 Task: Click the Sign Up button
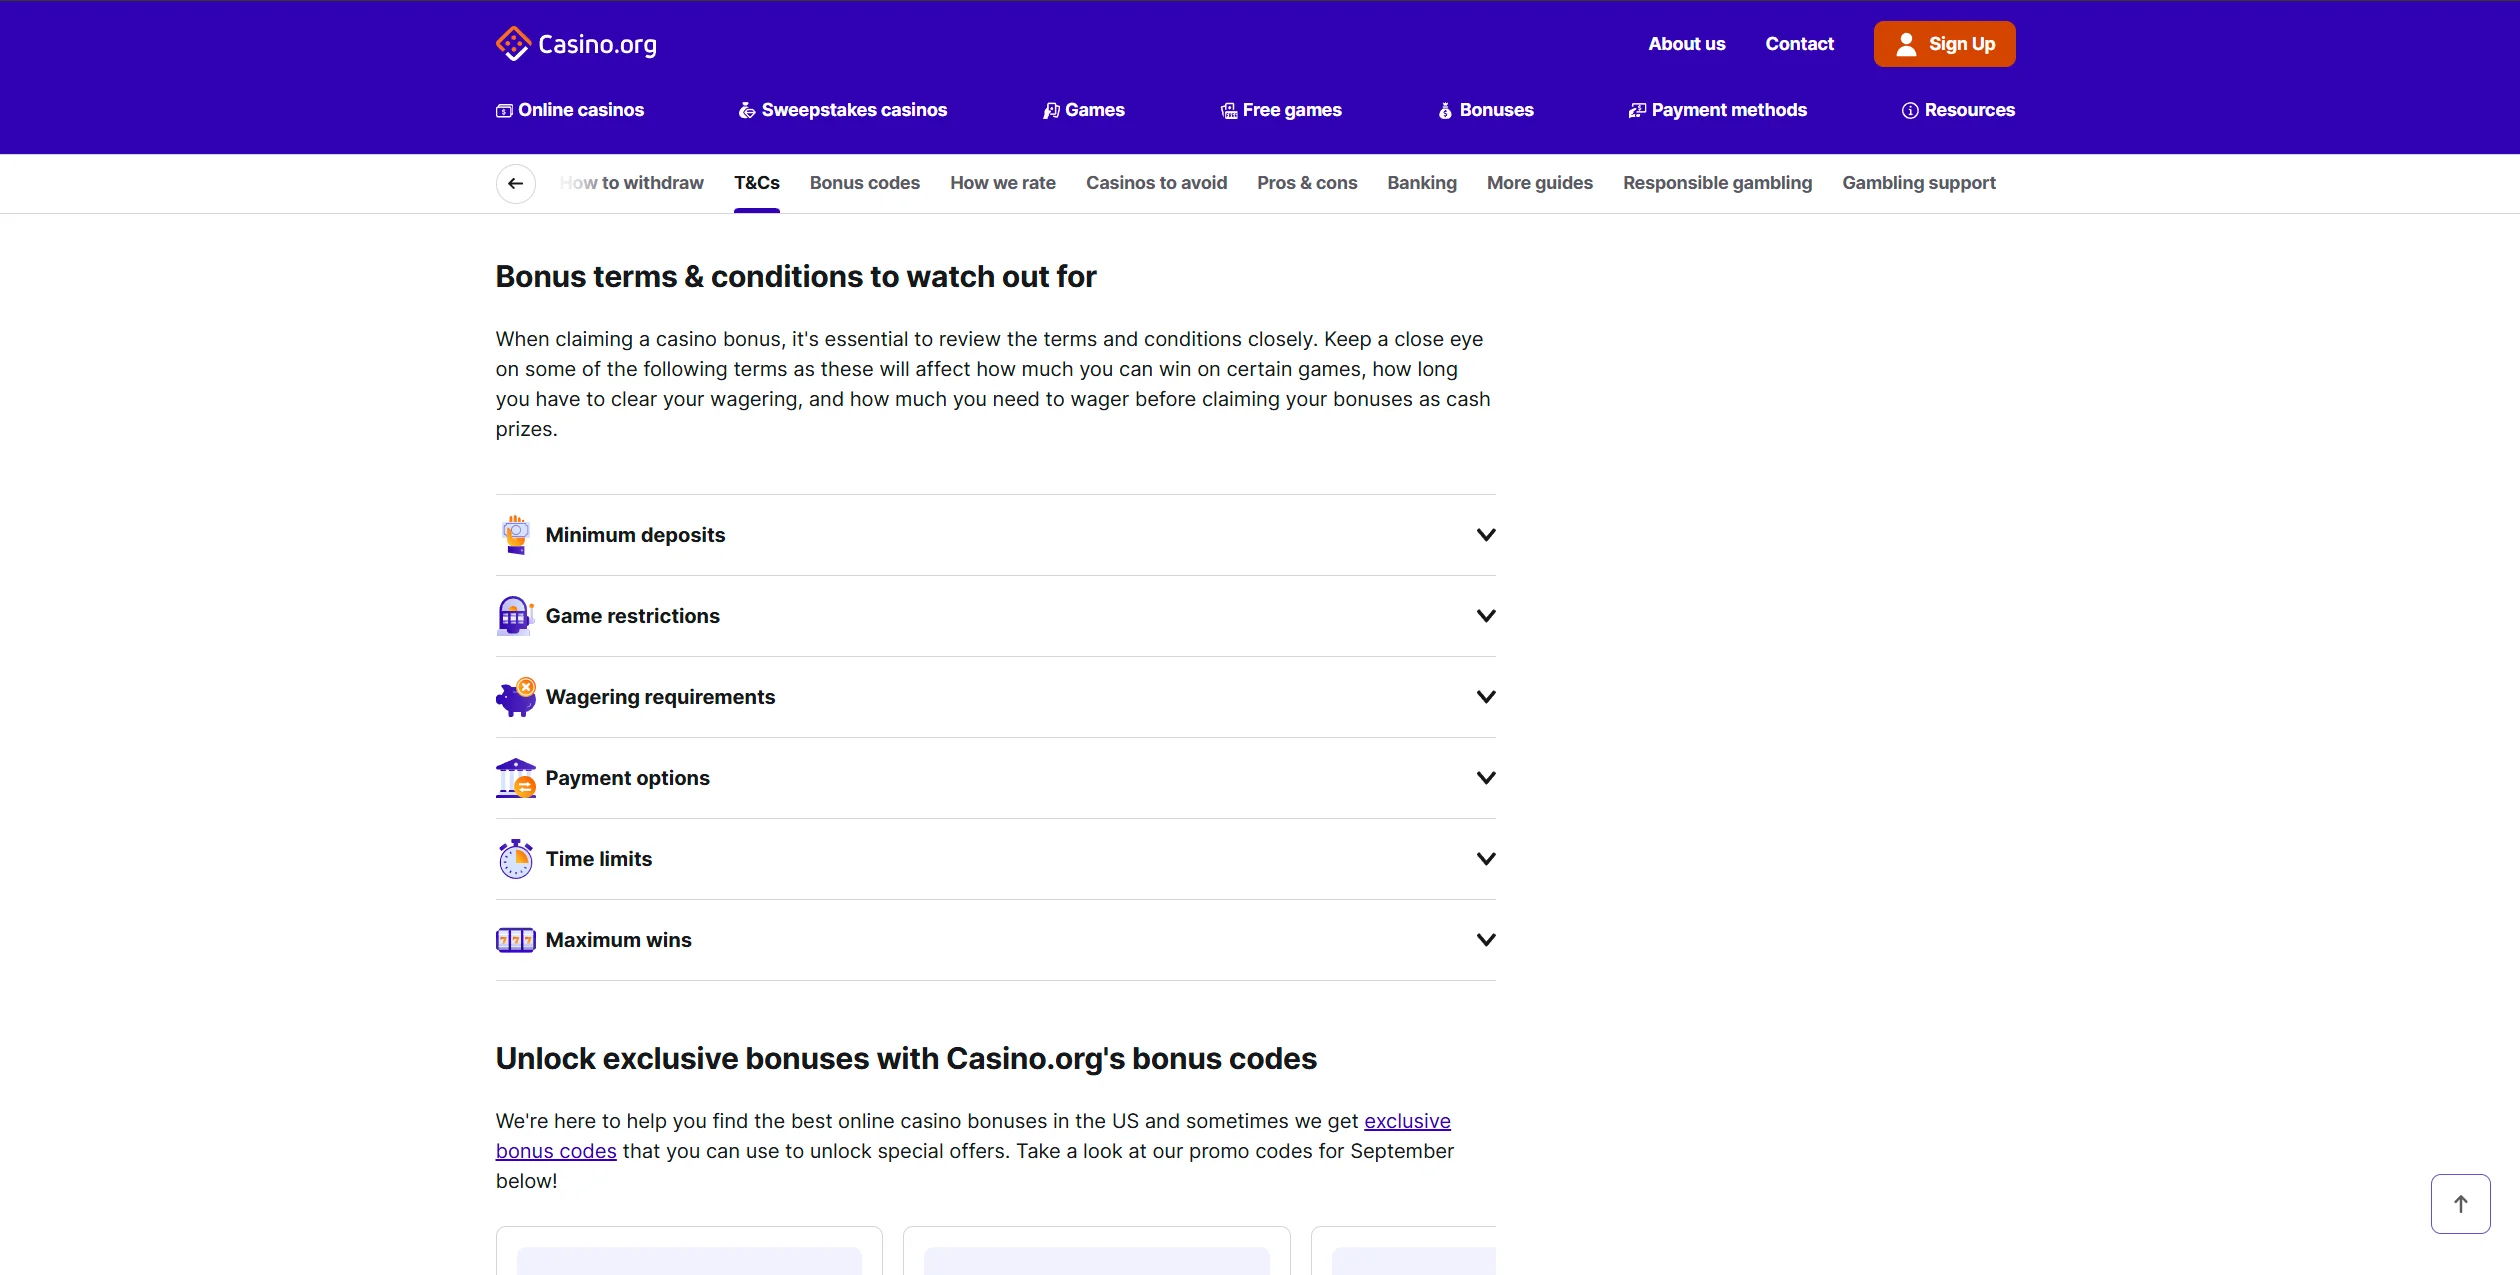(x=1944, y=44)
